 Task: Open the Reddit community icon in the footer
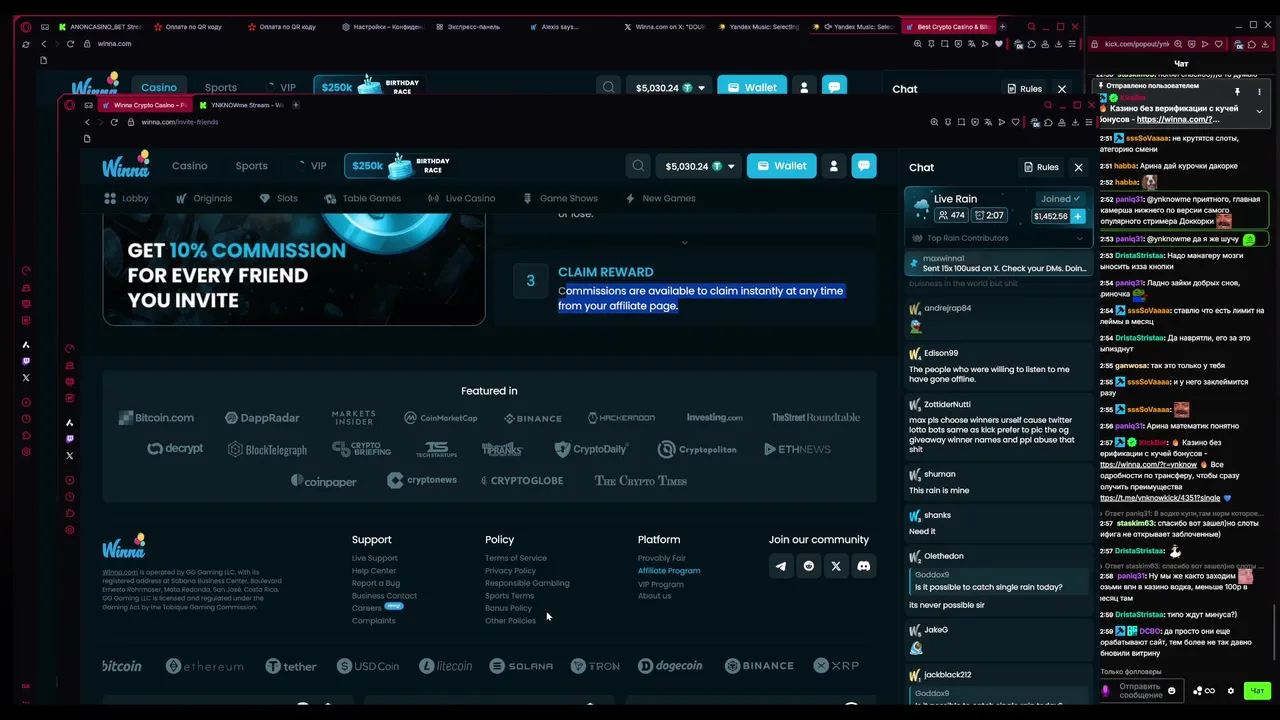[x=809, y=566]
